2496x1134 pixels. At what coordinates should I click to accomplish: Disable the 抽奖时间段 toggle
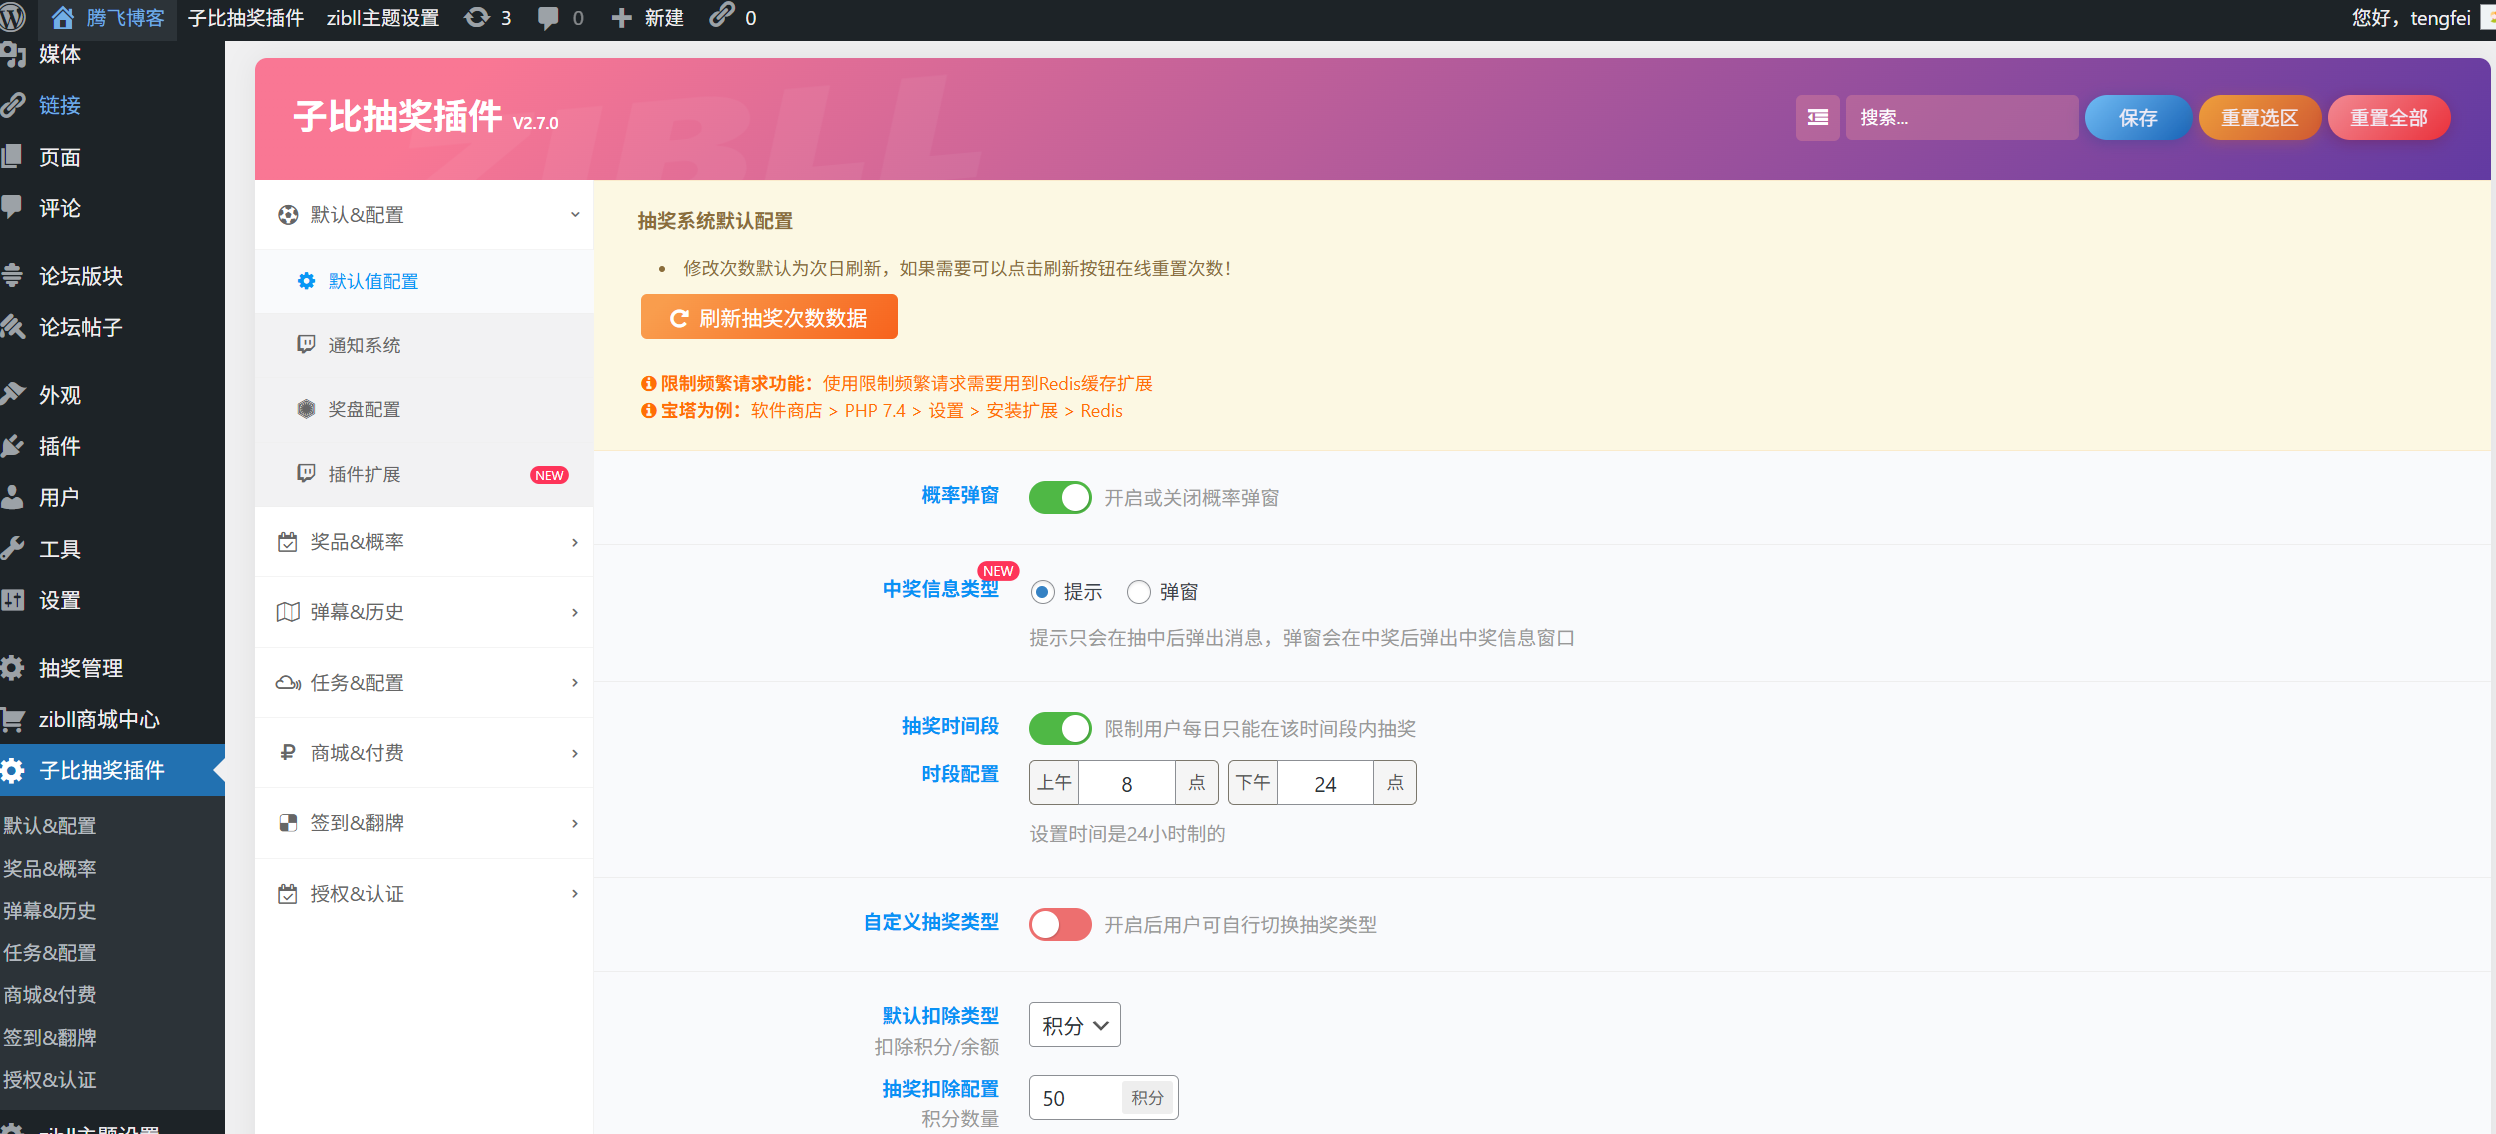(1060, 728)
